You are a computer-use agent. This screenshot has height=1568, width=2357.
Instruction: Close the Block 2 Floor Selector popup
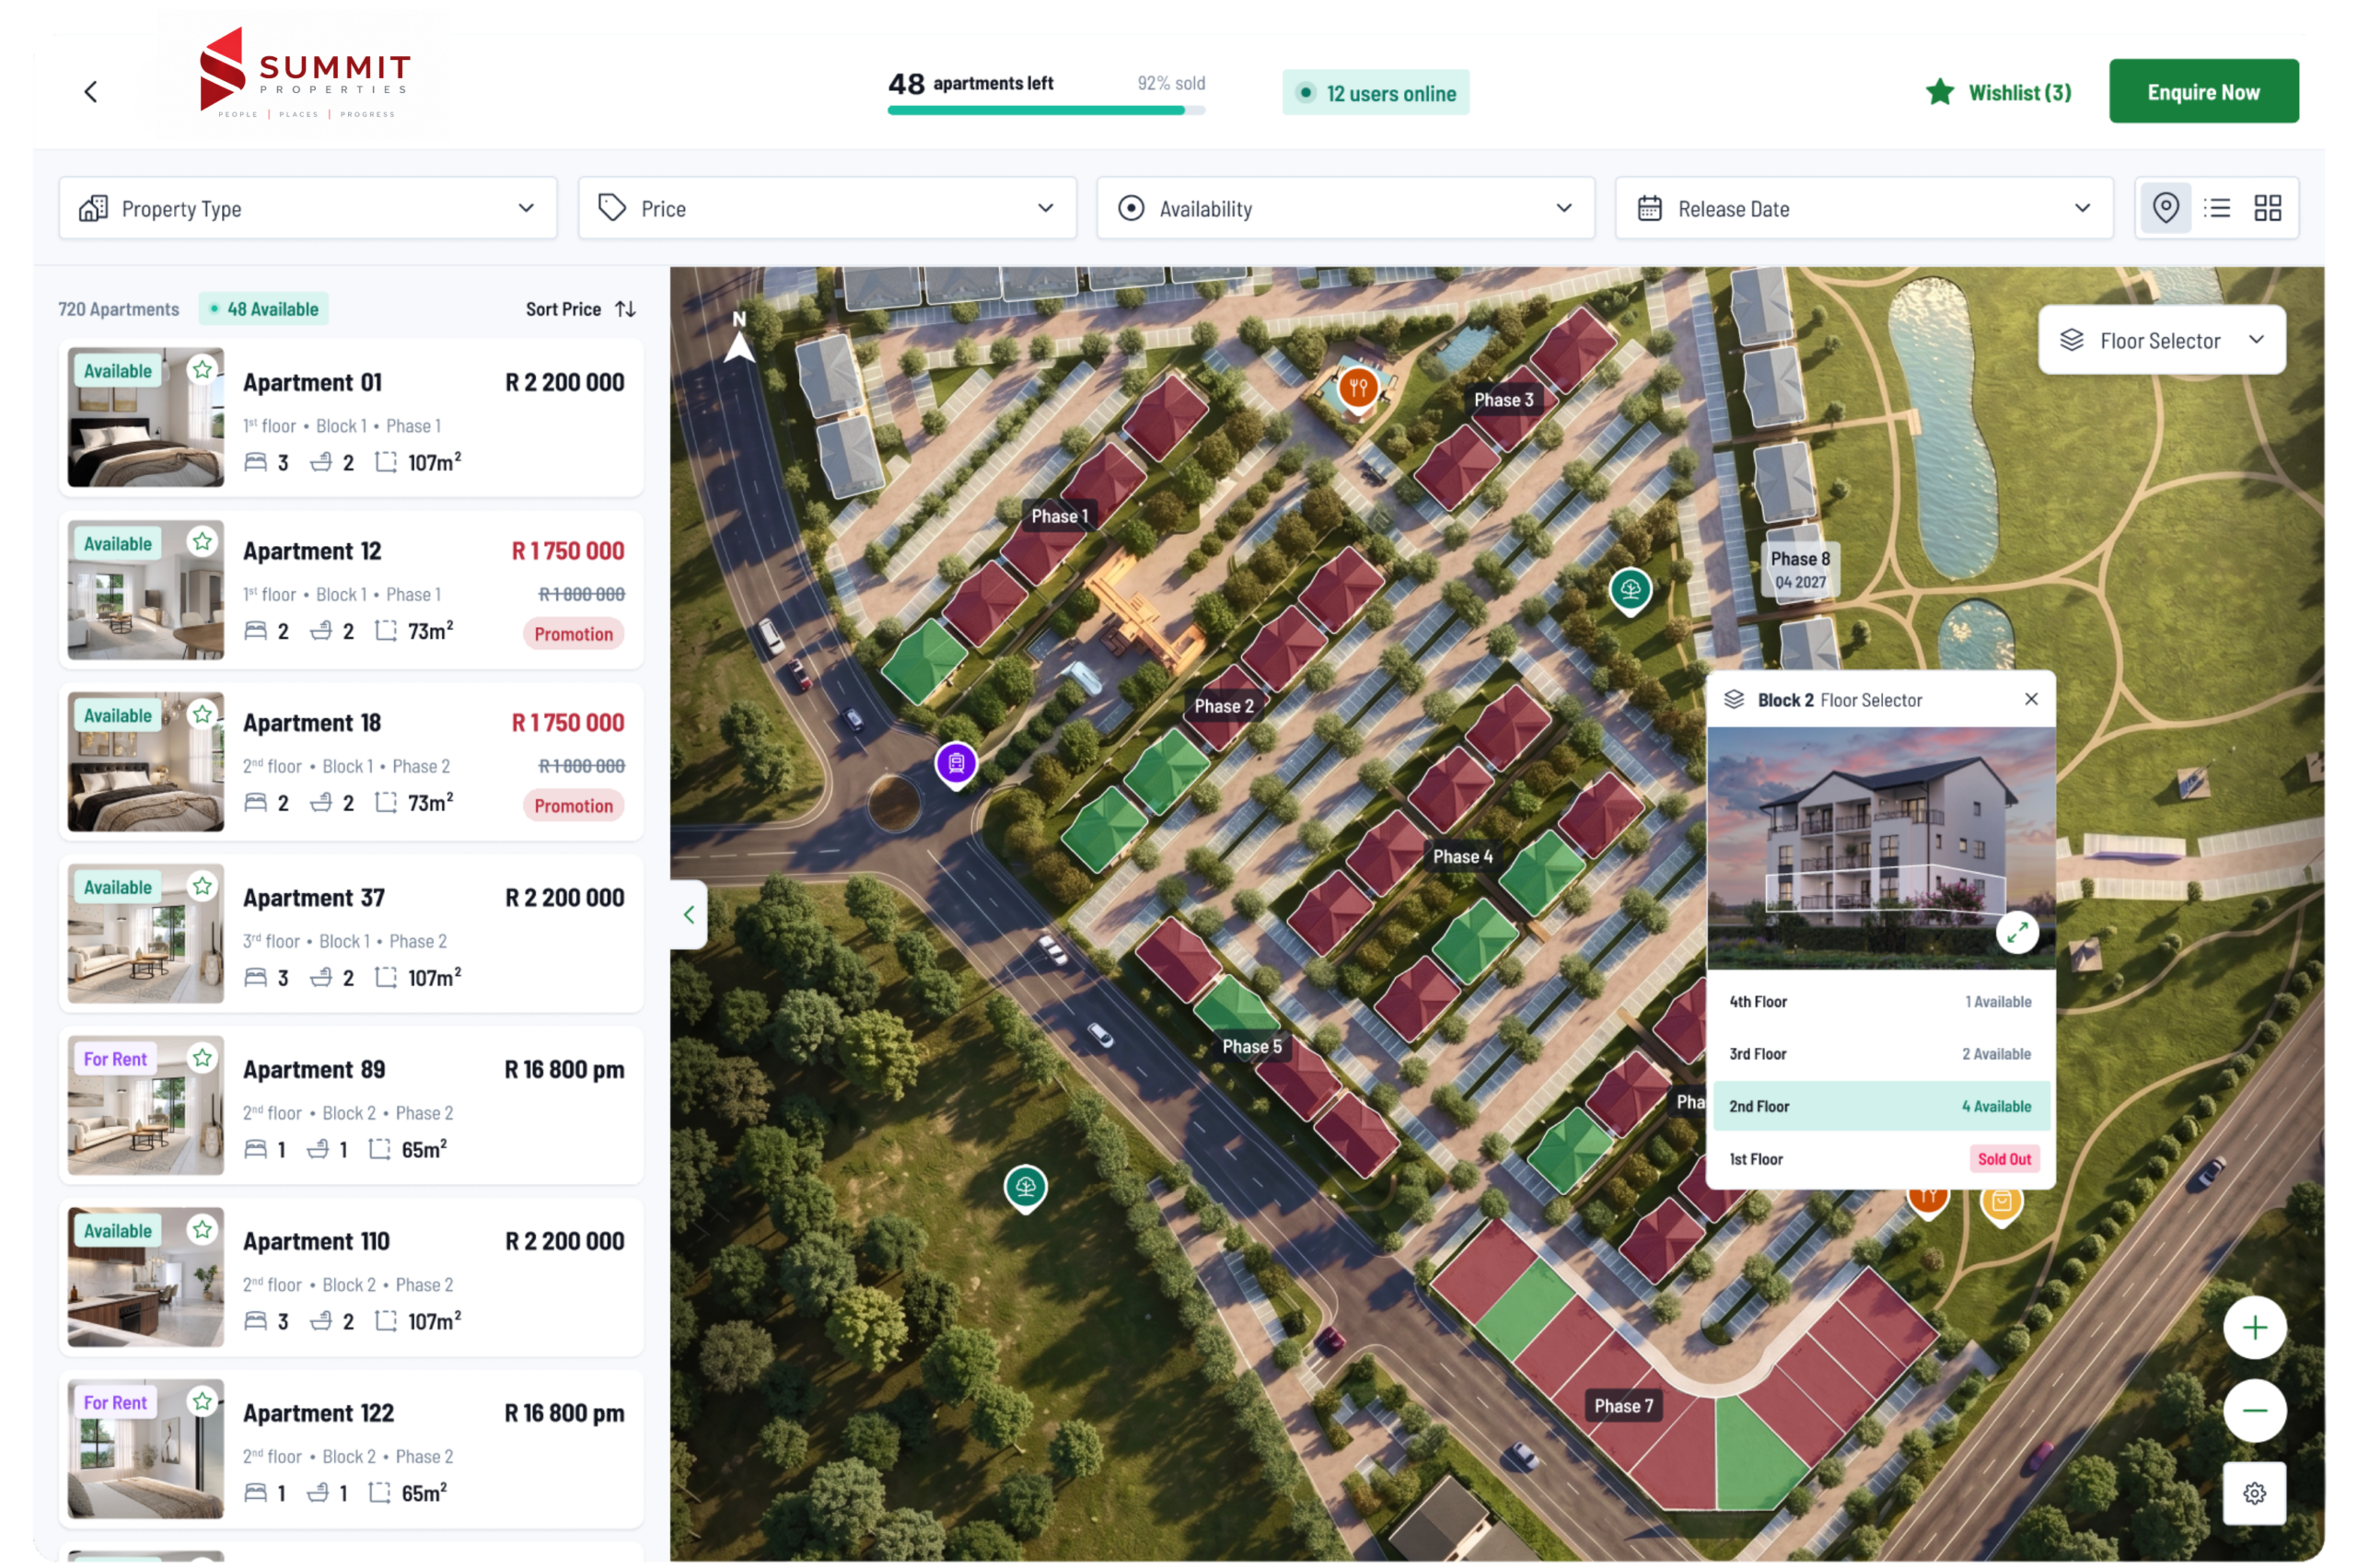(2031, 699)
